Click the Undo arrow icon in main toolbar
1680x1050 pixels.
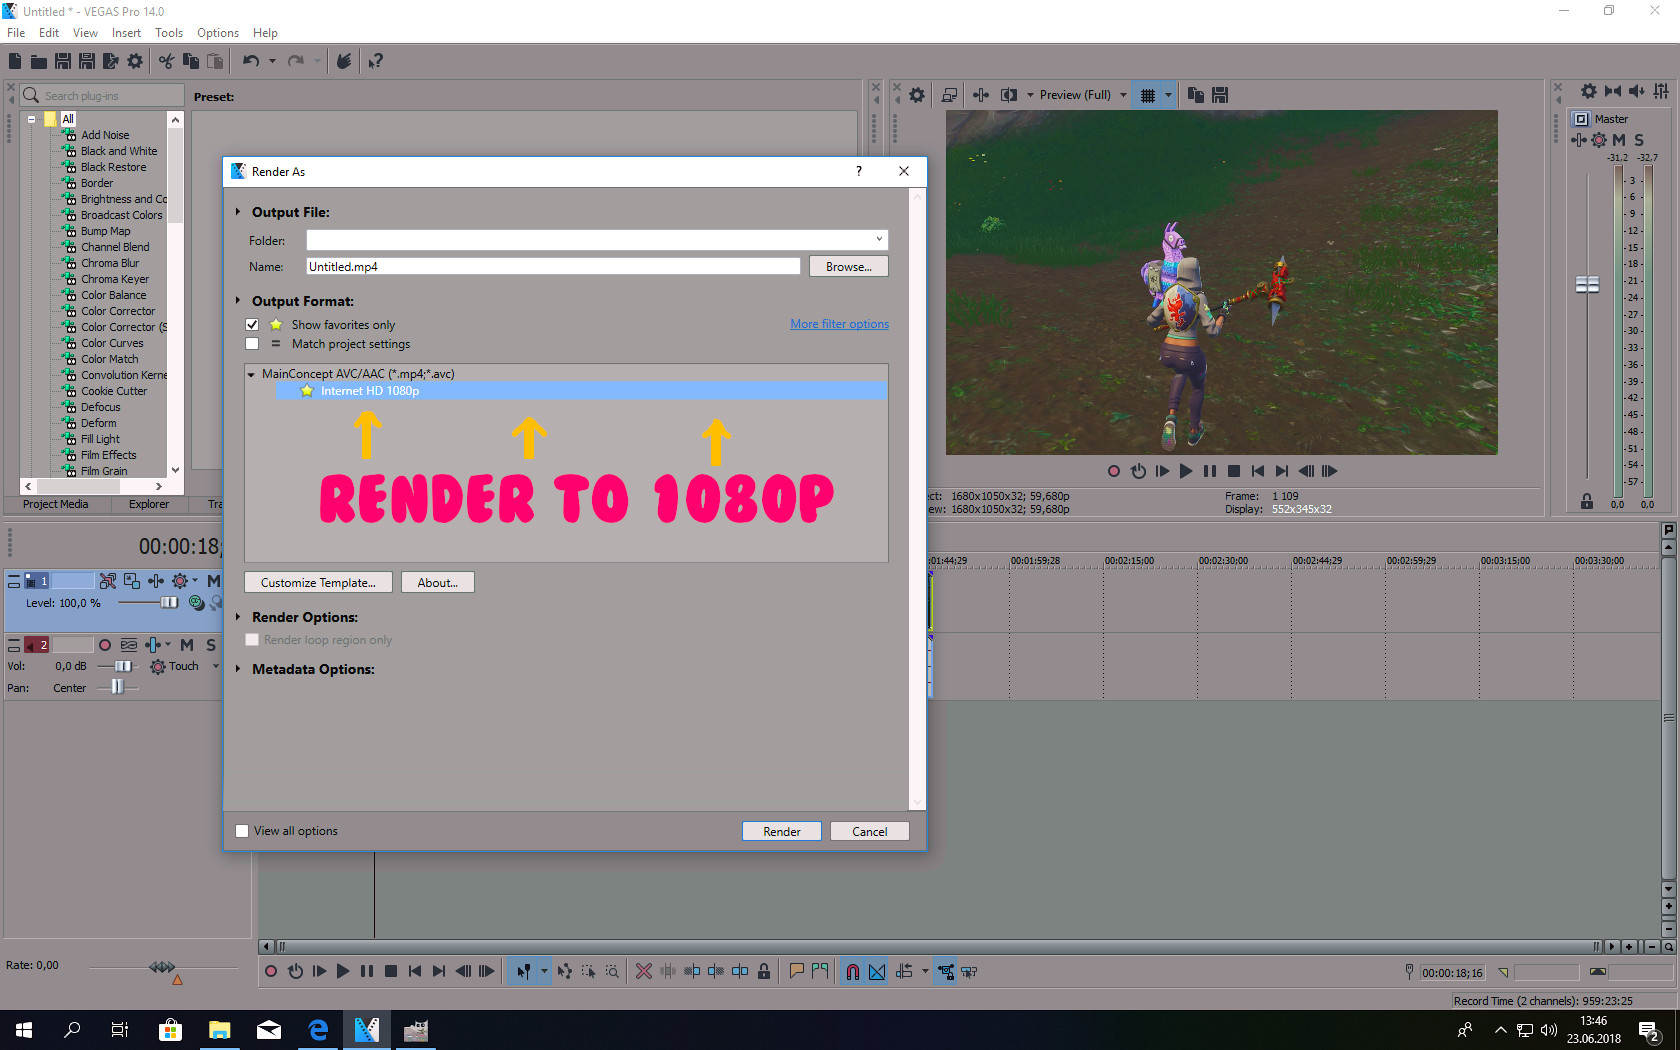pos(251,61)
